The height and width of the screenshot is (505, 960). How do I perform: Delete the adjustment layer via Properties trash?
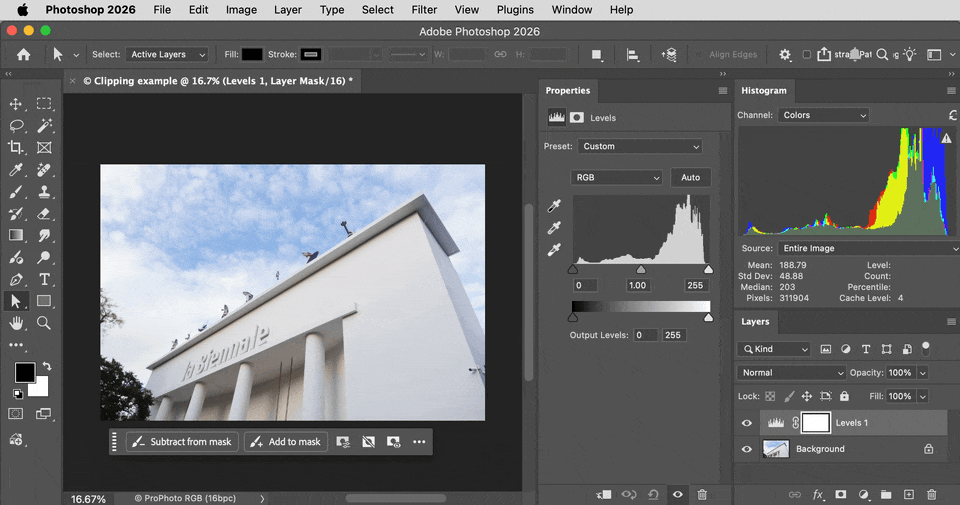pos(702,495)
